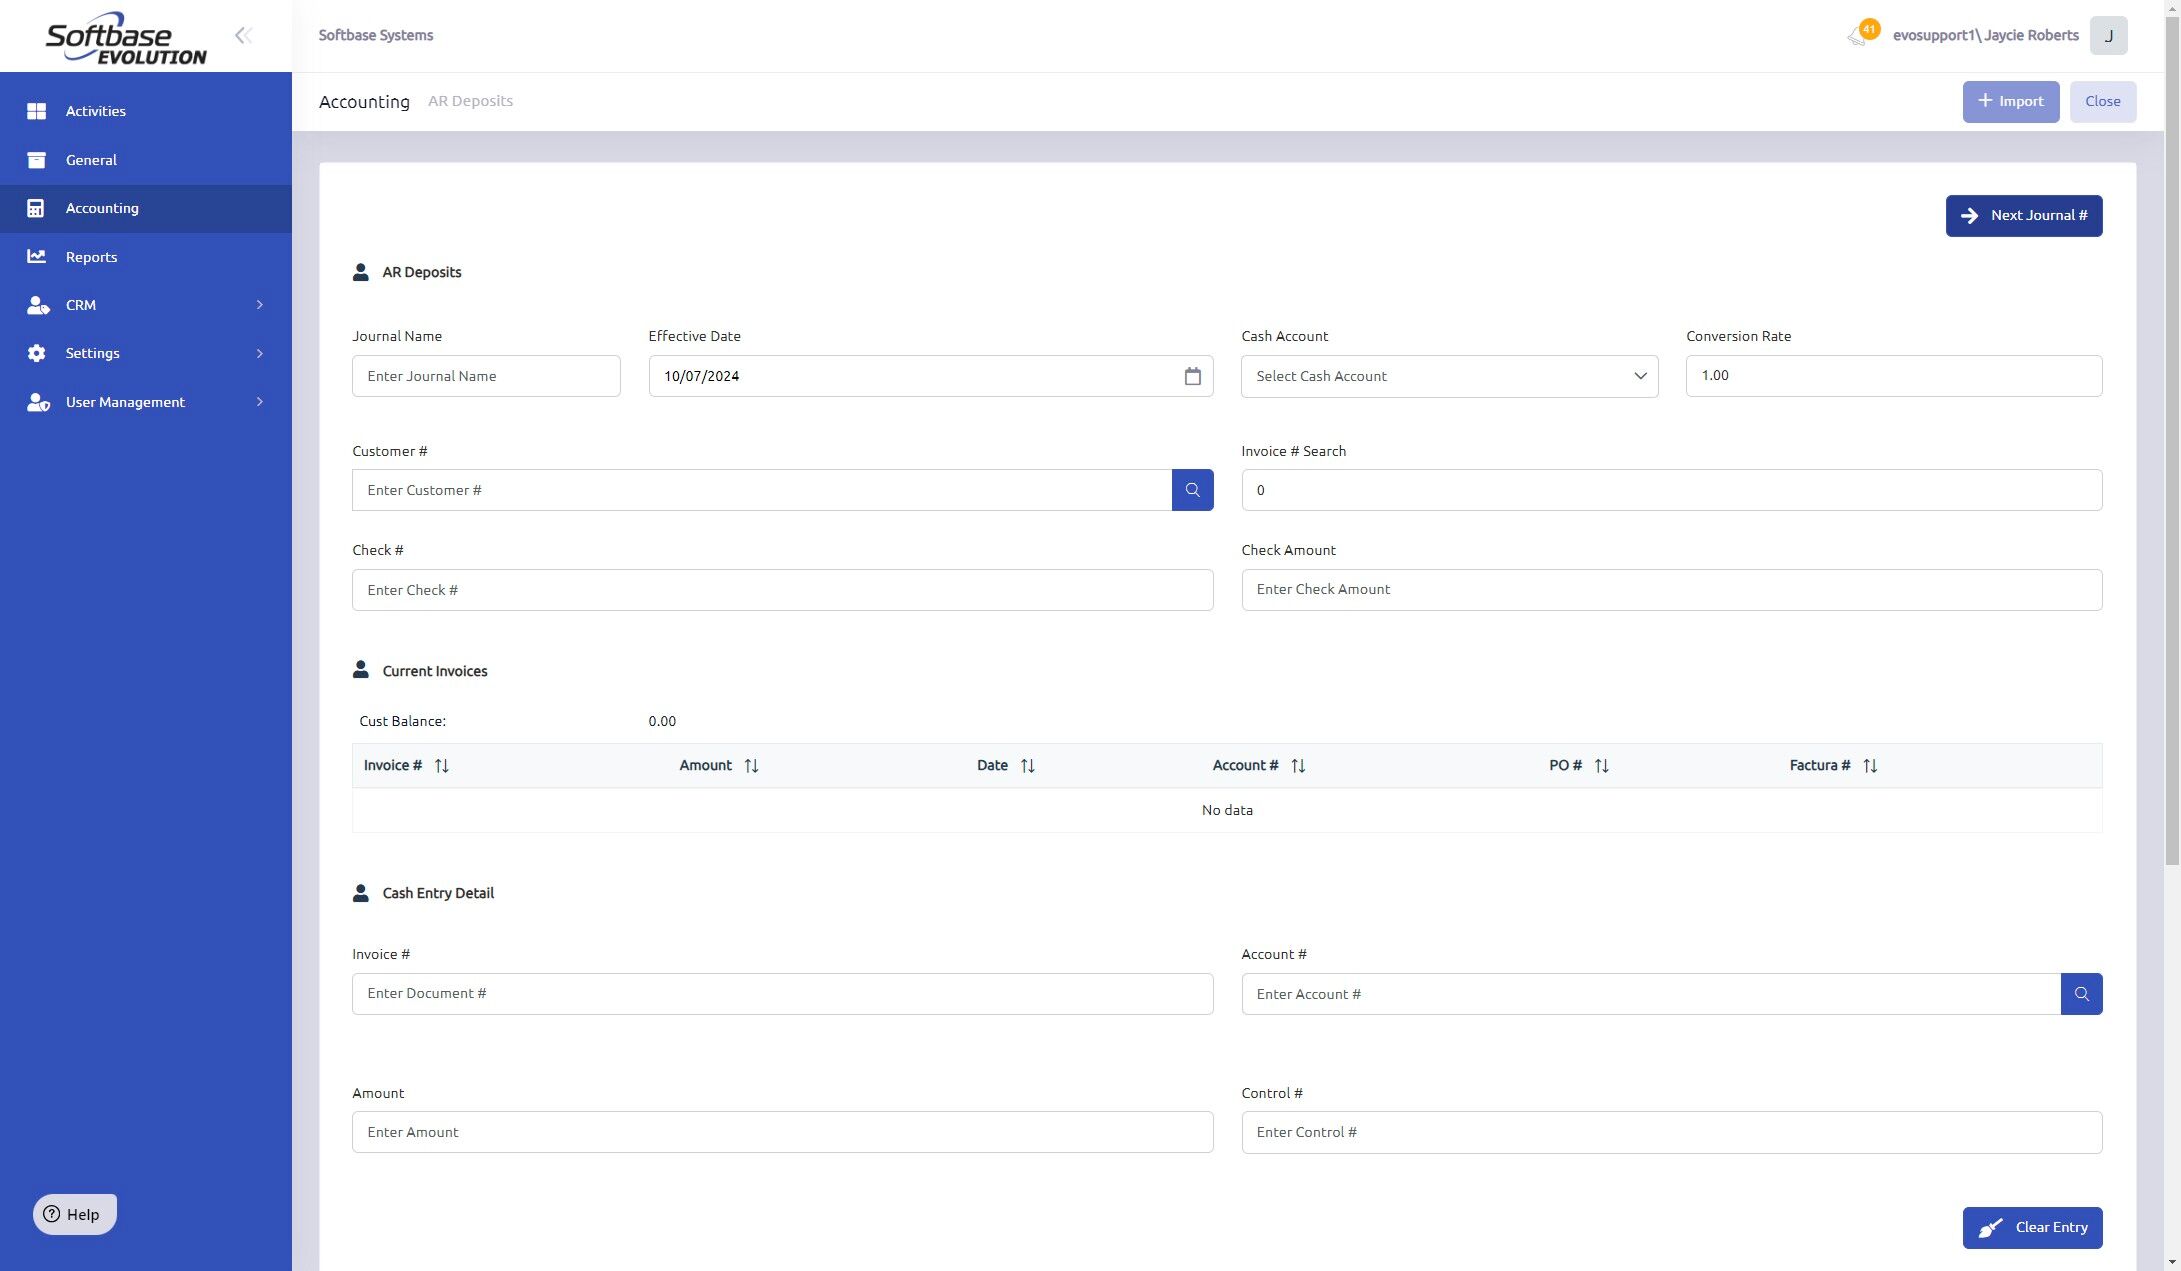Collapse sidebar with double-chevron icon
The image size is (2181, 1271).
coord(243,36)
